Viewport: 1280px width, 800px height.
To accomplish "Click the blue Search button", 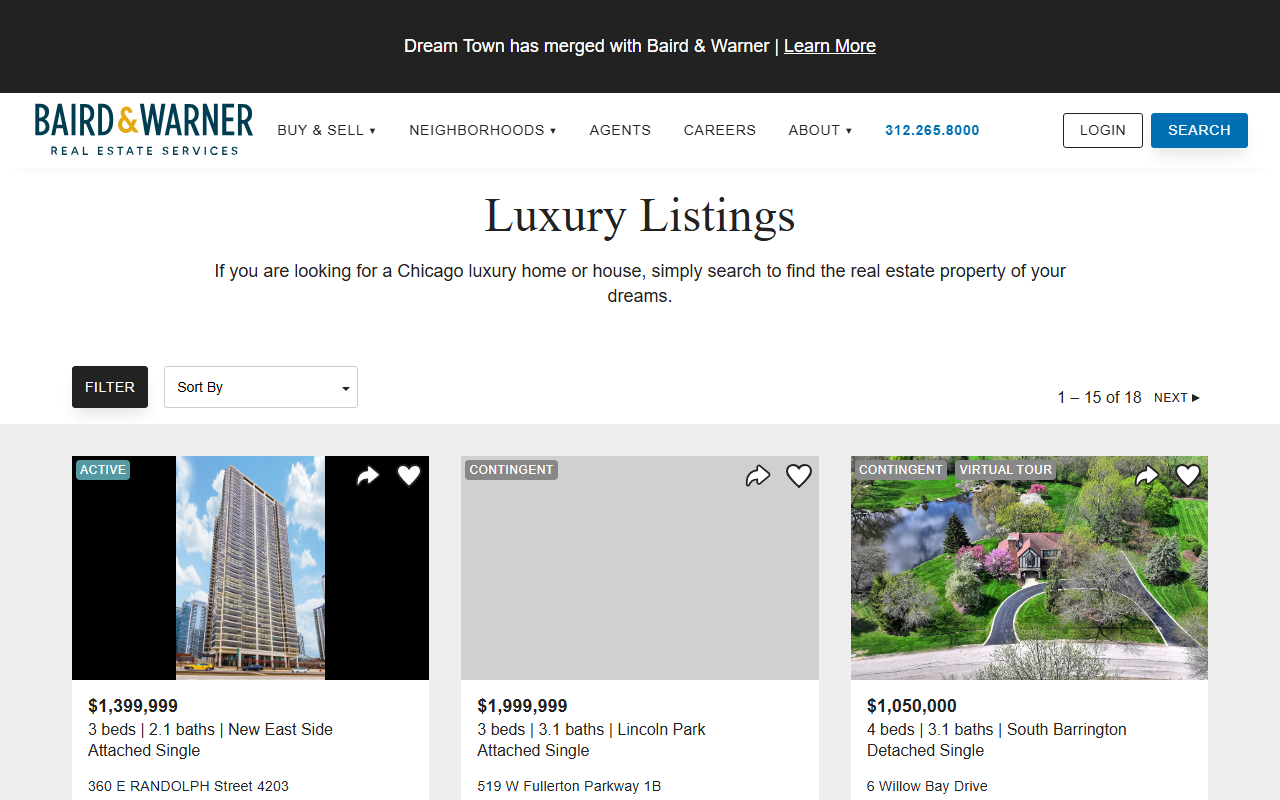I will [1199, 130].
